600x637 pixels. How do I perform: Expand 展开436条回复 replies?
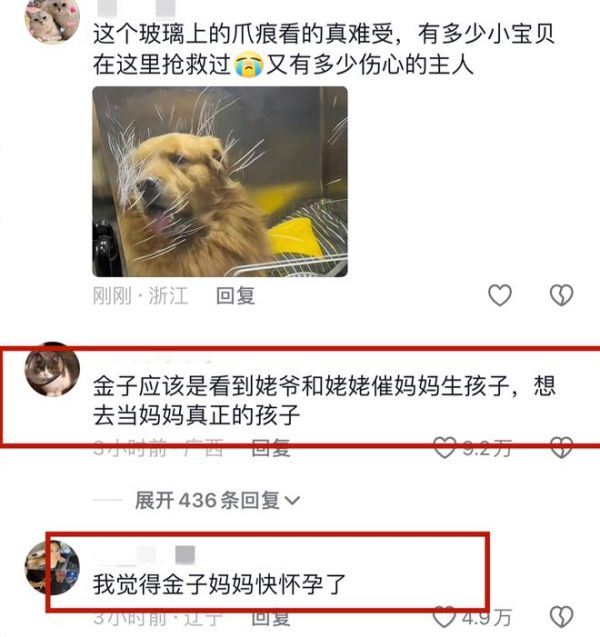coord(217,500)
